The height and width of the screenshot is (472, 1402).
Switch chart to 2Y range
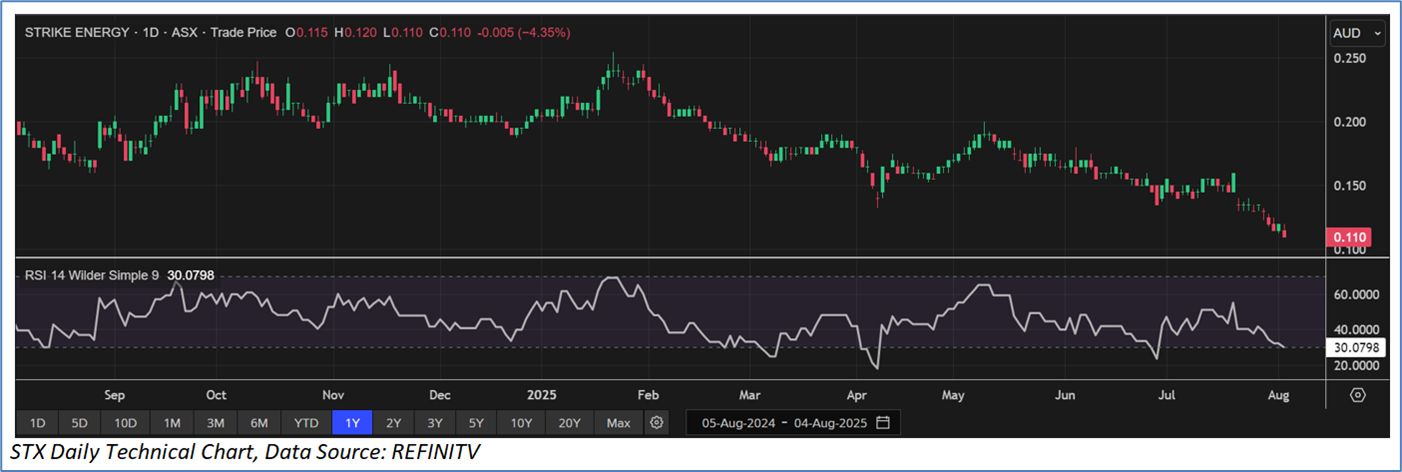pos(394,423)
